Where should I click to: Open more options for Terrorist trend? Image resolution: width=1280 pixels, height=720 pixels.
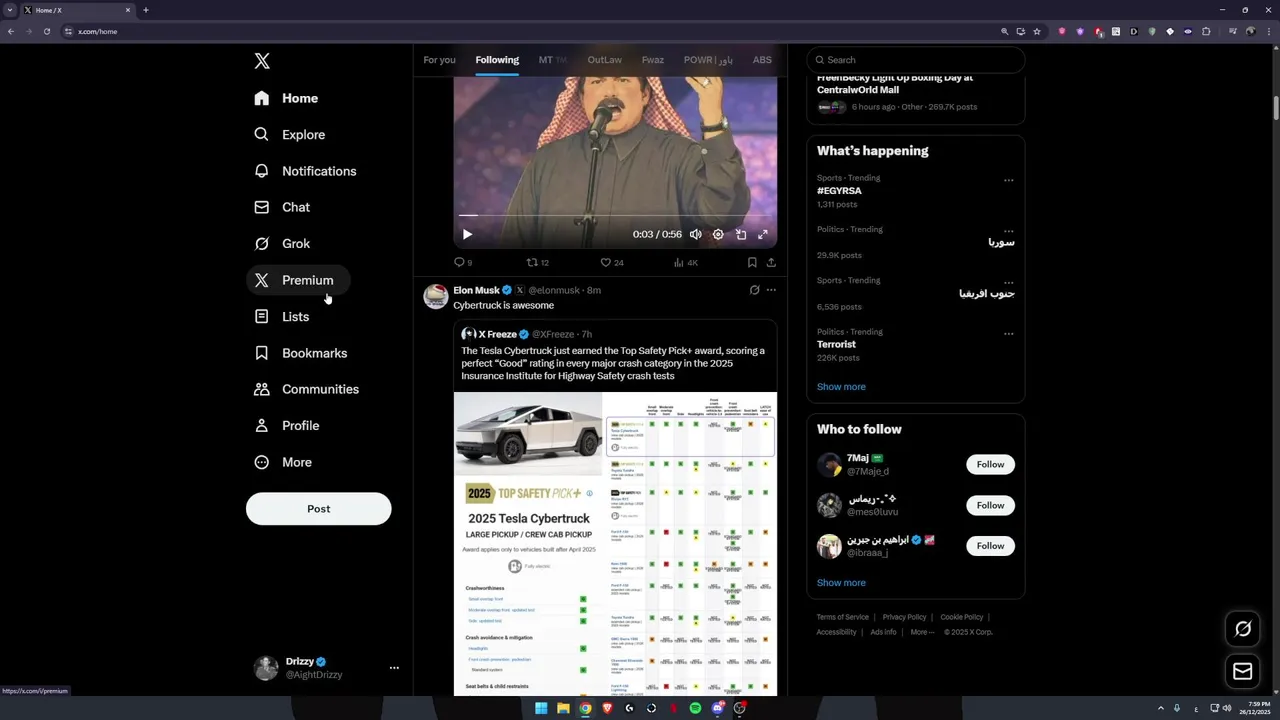click(x=1008, y=334)
